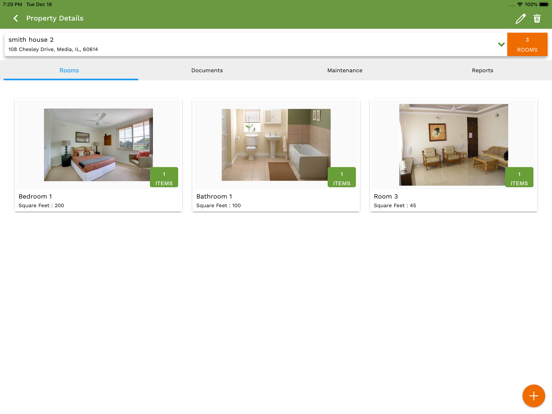Click the Bedroom 1 room title
Viewport: 552px width, 414px height.
35,196
